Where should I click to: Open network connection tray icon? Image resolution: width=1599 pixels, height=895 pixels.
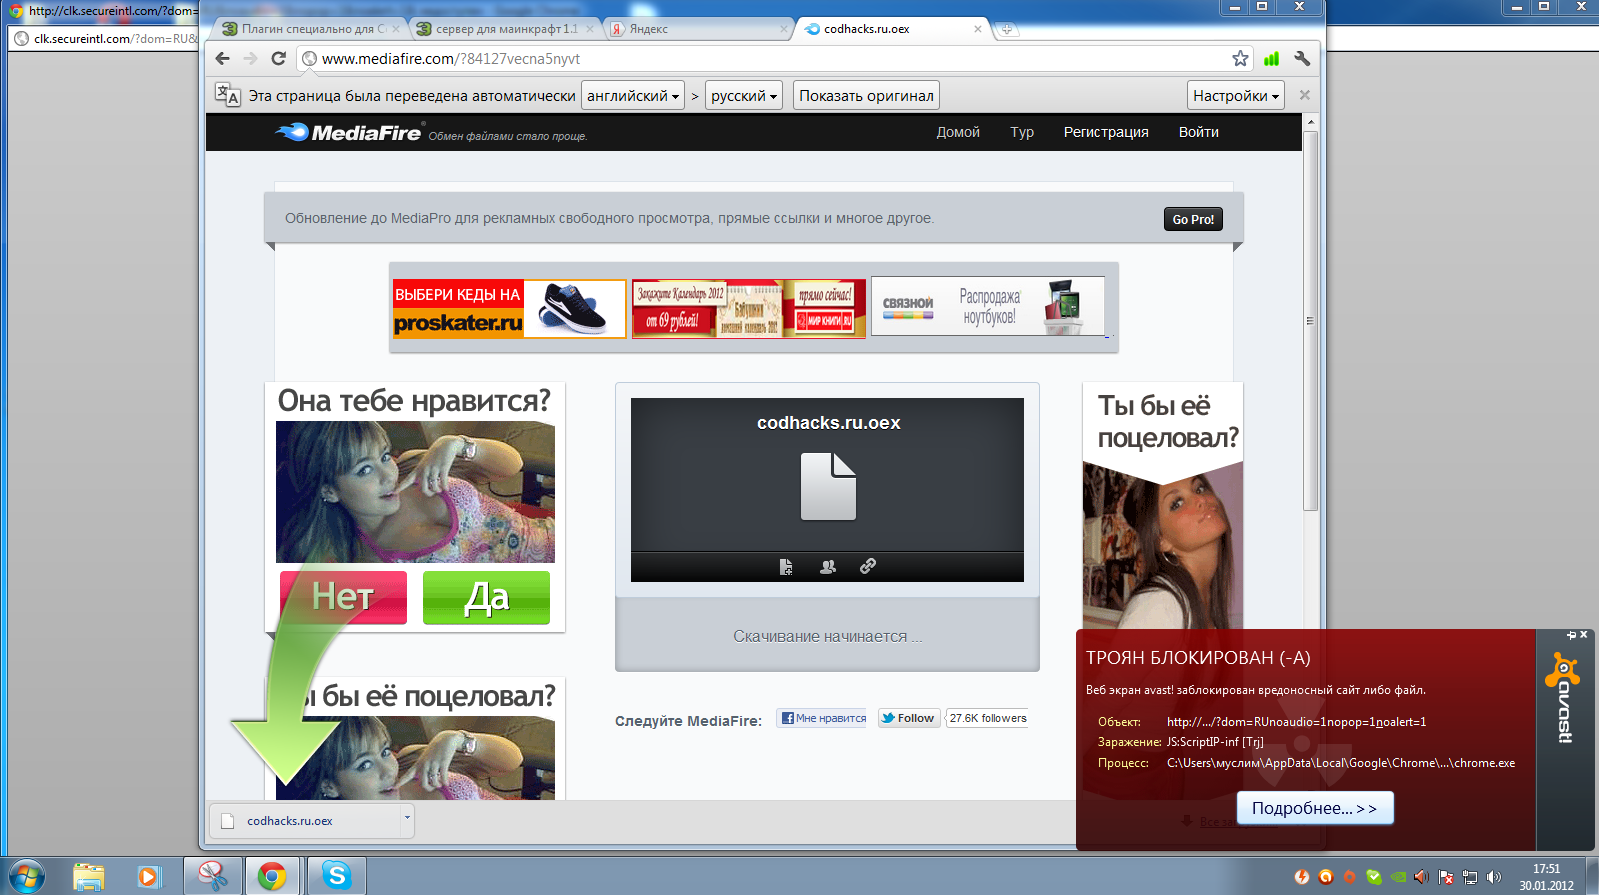point(1470,877)
